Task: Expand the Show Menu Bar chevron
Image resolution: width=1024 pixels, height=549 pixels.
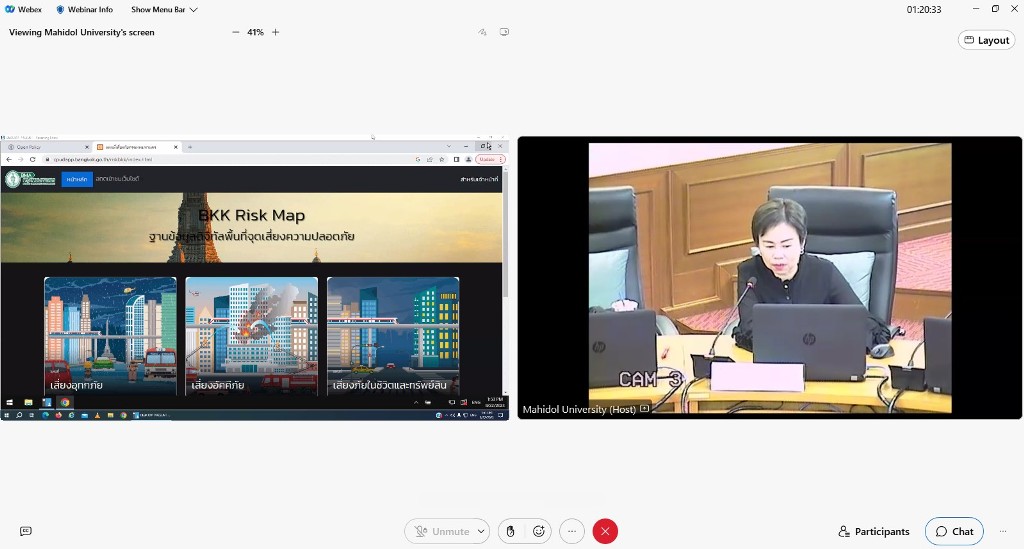Action: (x=194, y=9)
